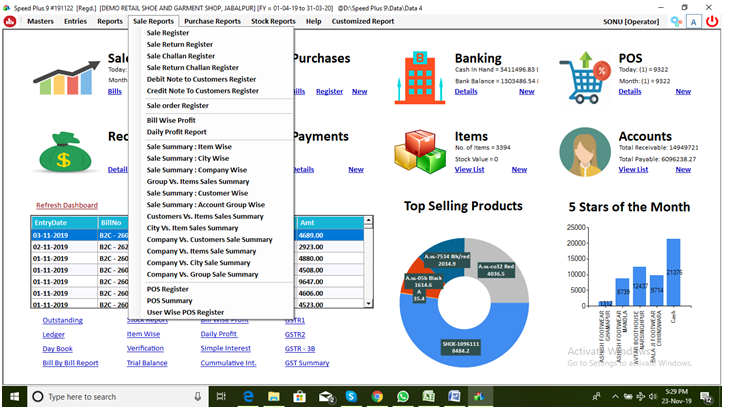The width and height of the screenshot is (752, 419).
Task: Open Word from the taskbar
Action: pyautogui.click(x=454, y=396)
